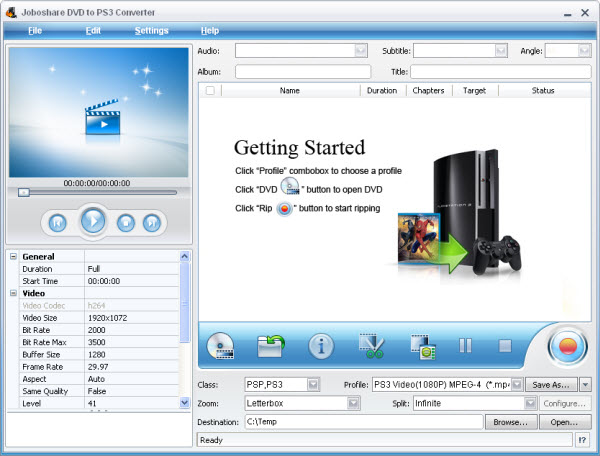Screen dimensions: 600x456
Task: Click the Status column header
Action: pyautogui.click(x=543, y=91)
